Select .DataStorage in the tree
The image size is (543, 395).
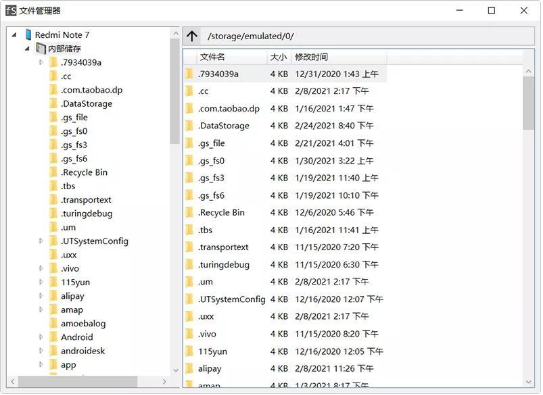[x=87, y=104]
